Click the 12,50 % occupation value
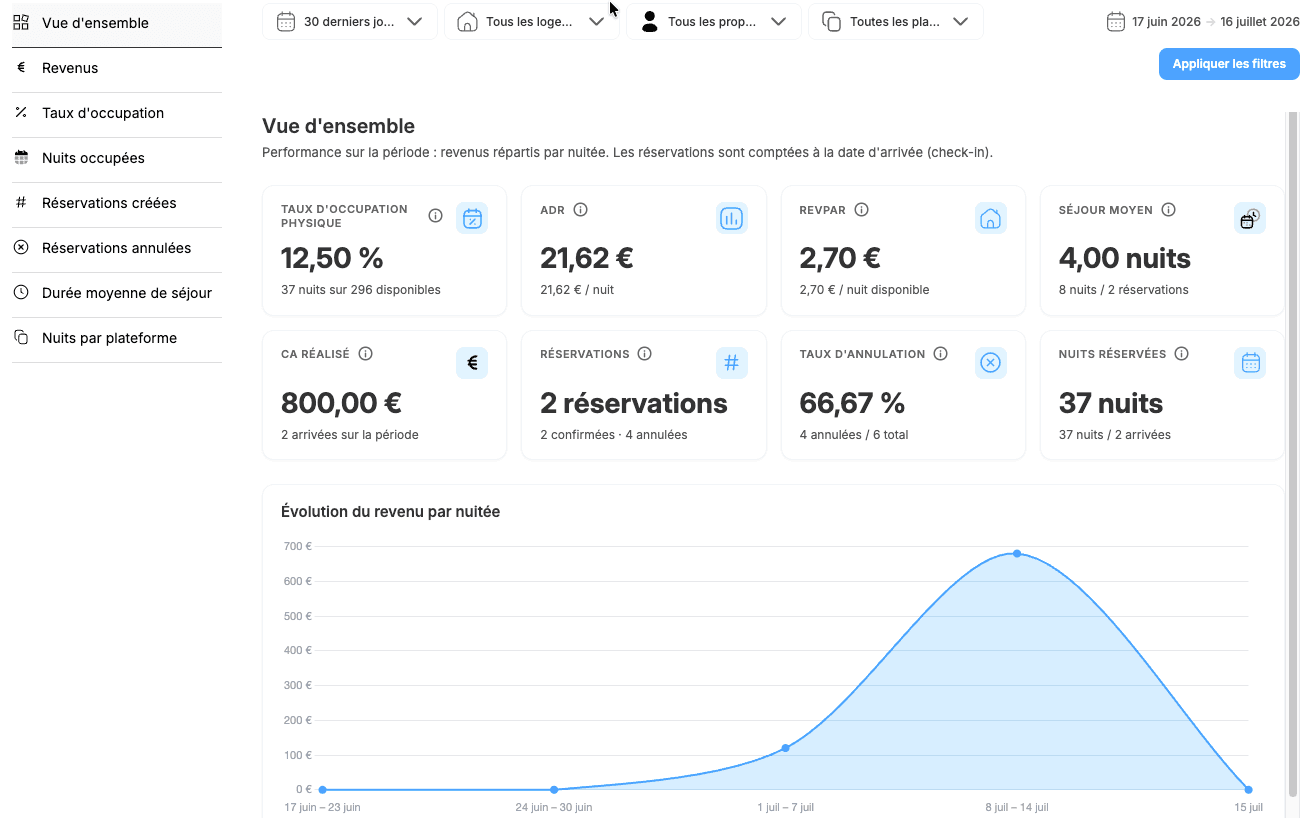Viewport: 1308px width, 829px height. coord(332,258)
